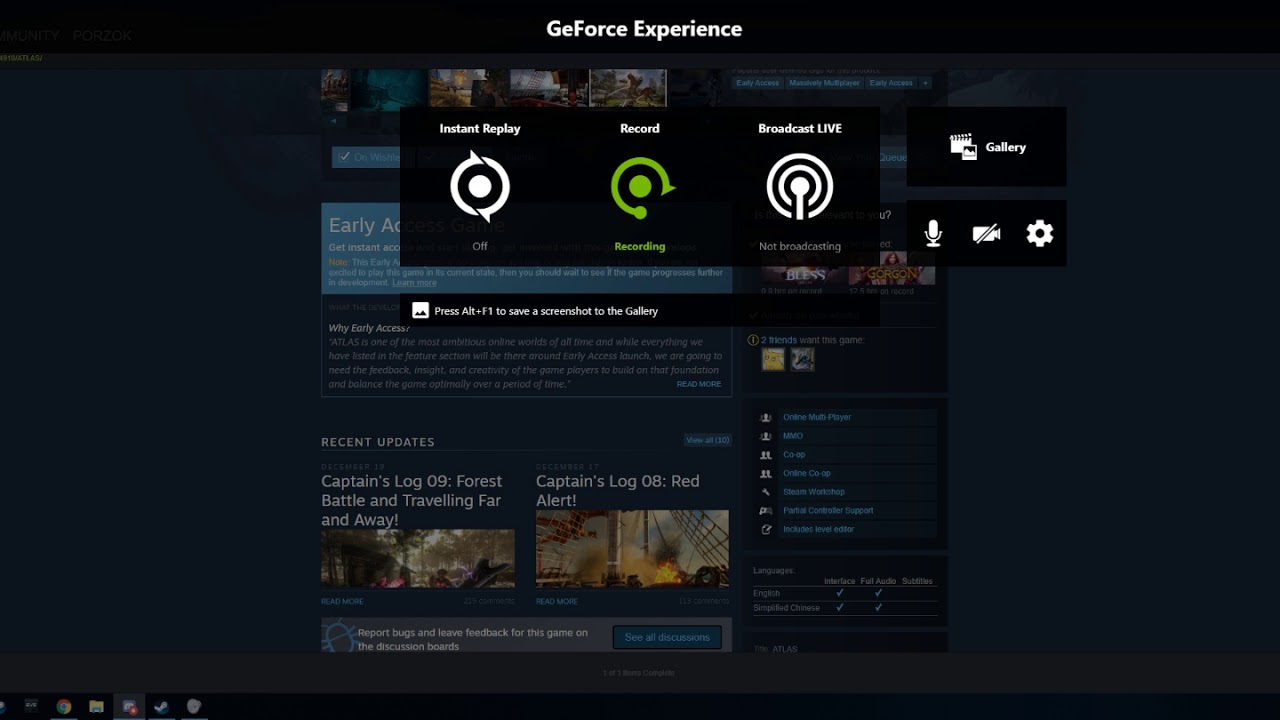The width and height of the screenshot is (1280, 720).
Task: Click the wrench icon beside Steam Workshop
Action: 766,492
